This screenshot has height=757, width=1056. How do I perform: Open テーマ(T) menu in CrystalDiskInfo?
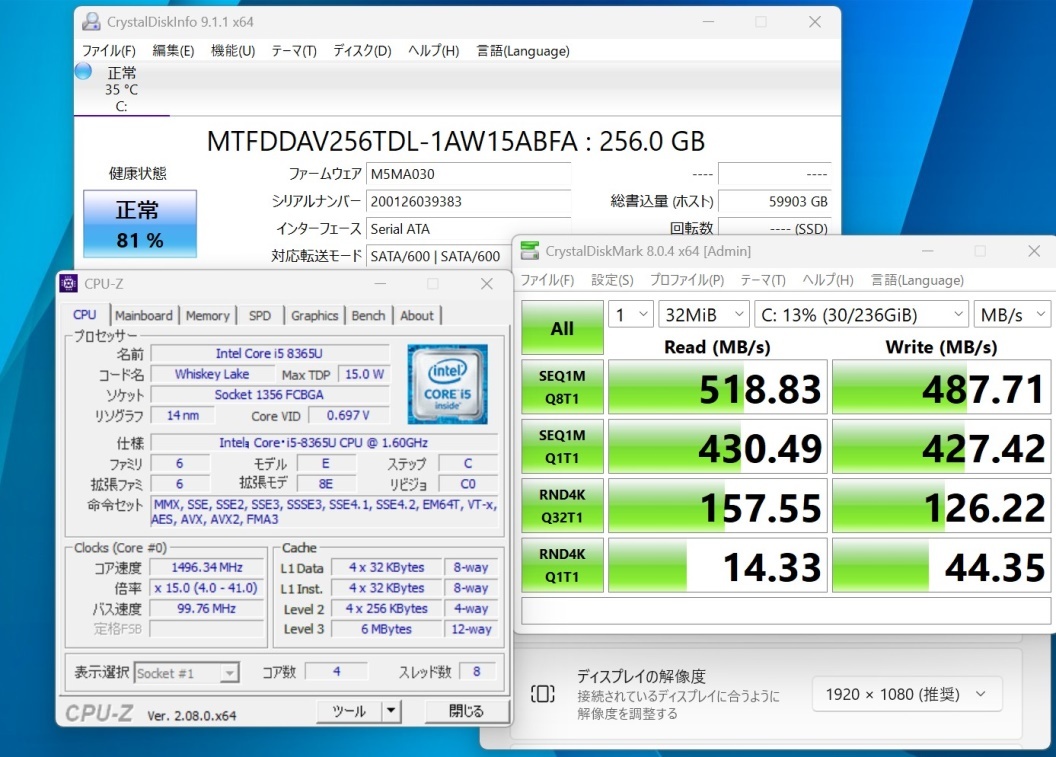[x=294, y=51]
